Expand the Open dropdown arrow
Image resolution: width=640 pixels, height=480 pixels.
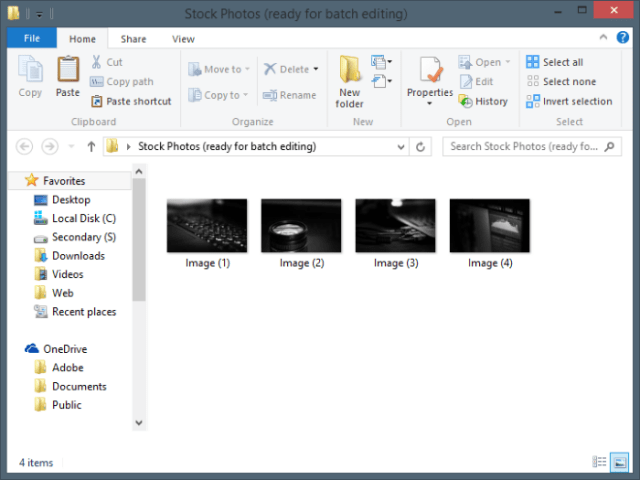pos(508,62)
